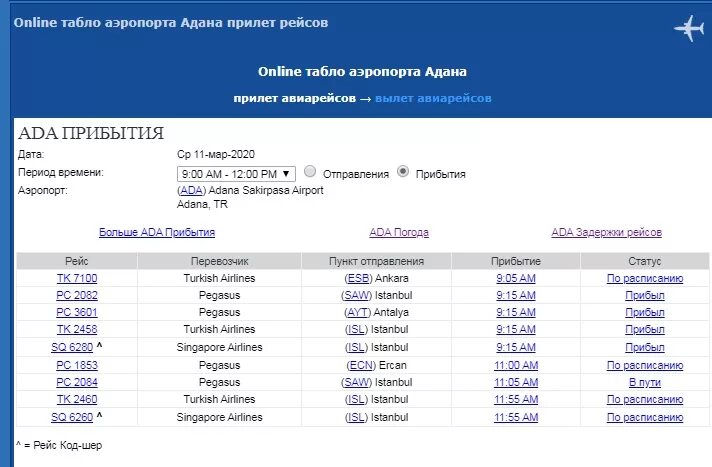This screenshot has width=712, height=467.
Task: Open flight SQ 6260
Action: [72, 417]
